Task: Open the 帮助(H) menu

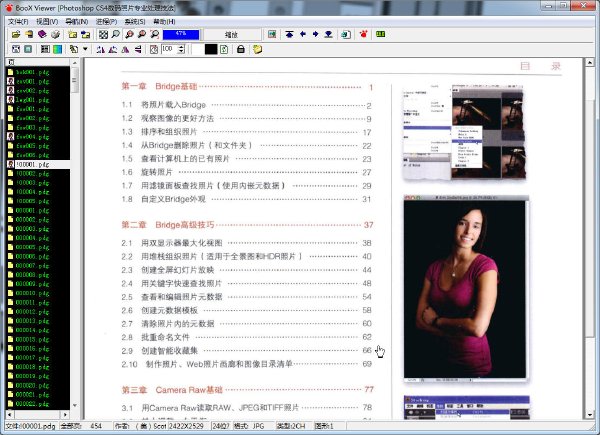Action: [164, 21]
